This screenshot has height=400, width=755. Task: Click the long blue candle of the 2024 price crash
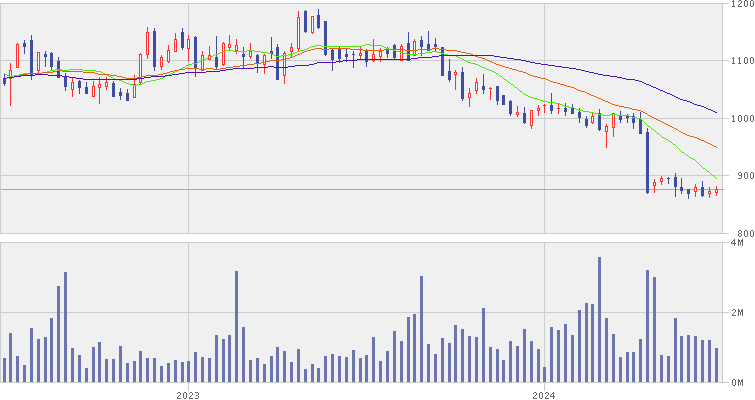pyautogui.click(x=647, y=160)
